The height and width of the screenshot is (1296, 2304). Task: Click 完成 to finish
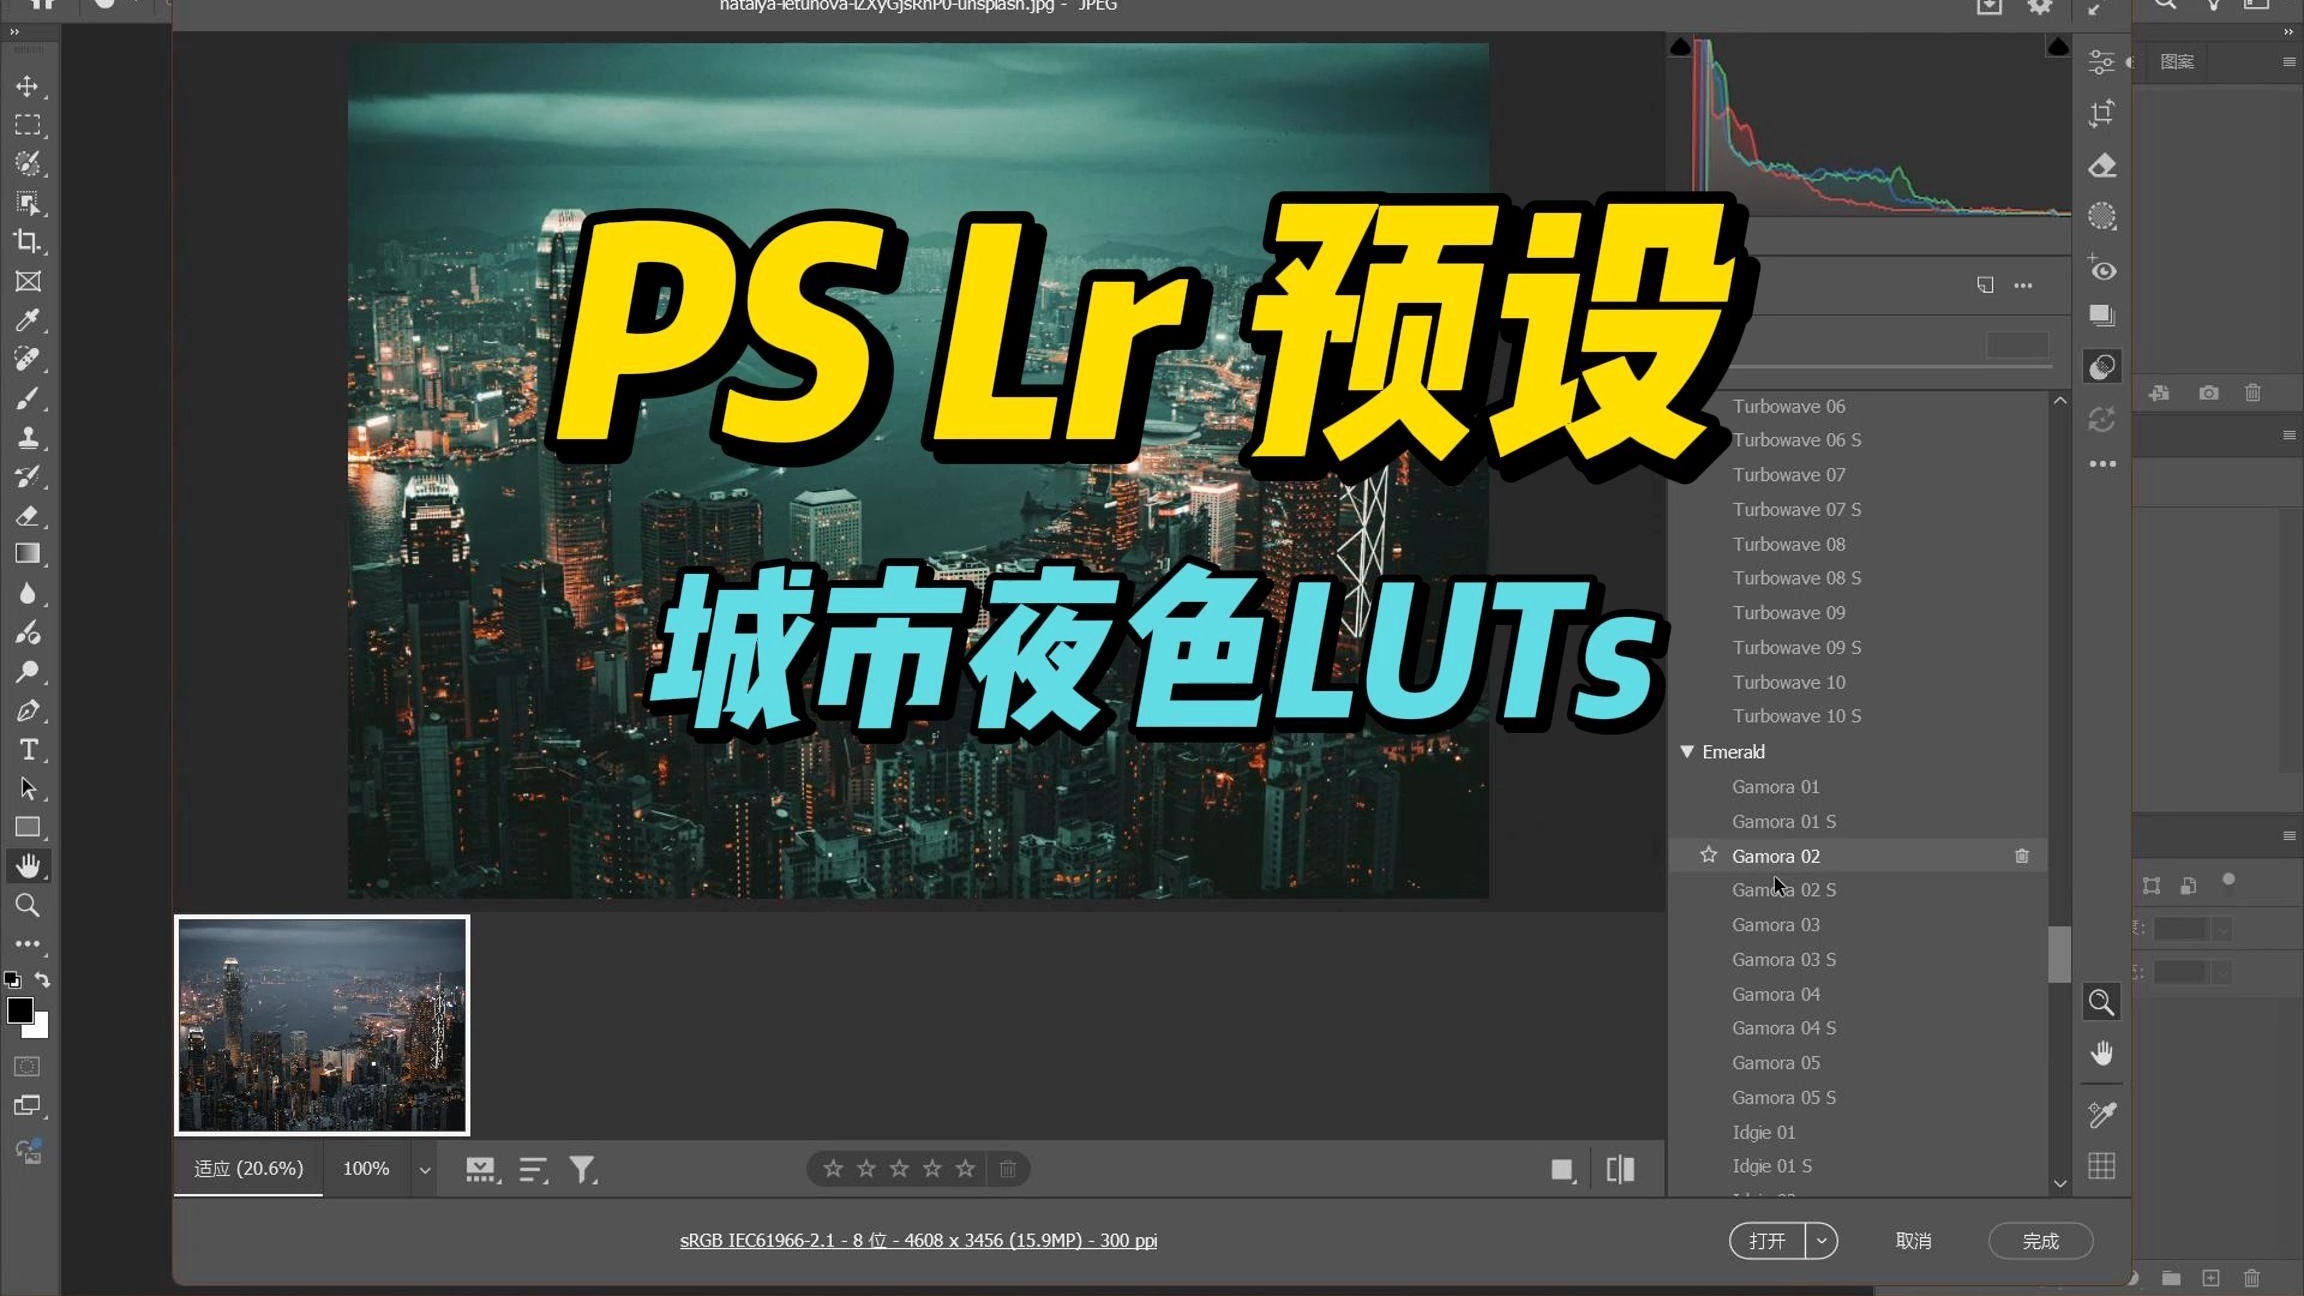click(2040, 1241)
